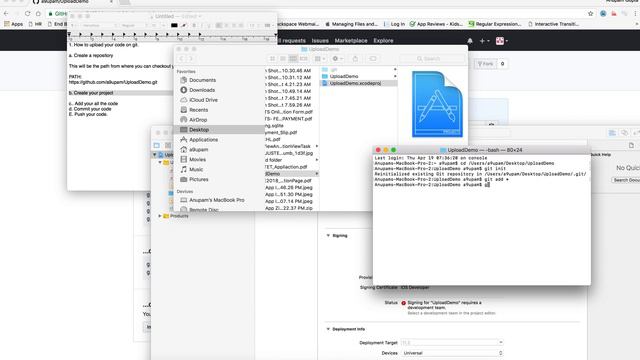Click Finder edit tags button

click(x=373, y=59)
